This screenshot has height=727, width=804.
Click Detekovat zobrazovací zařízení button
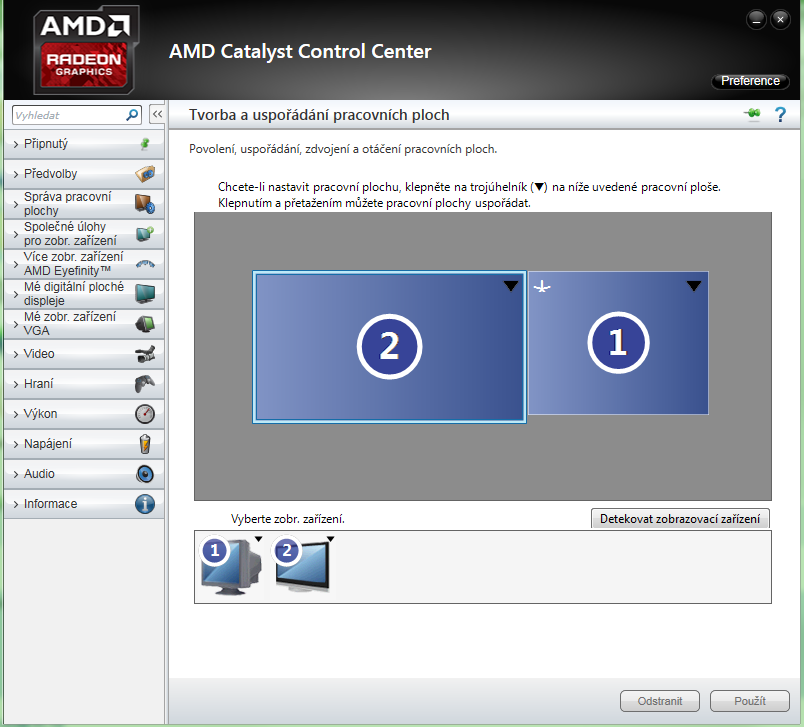click(x=680, y=519)
